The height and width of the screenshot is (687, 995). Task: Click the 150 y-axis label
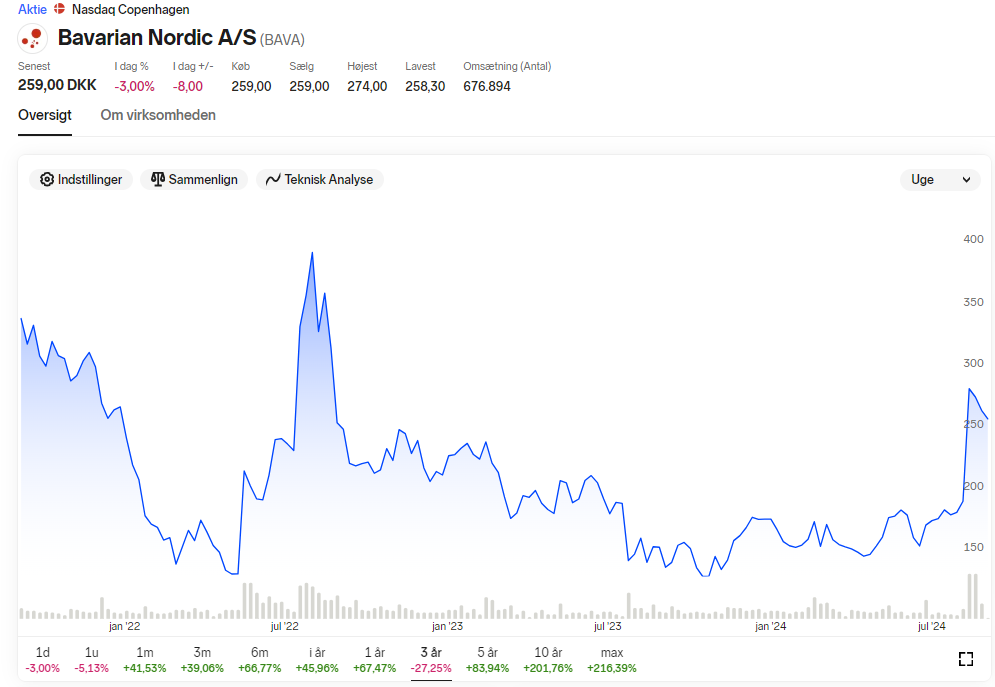973,547
